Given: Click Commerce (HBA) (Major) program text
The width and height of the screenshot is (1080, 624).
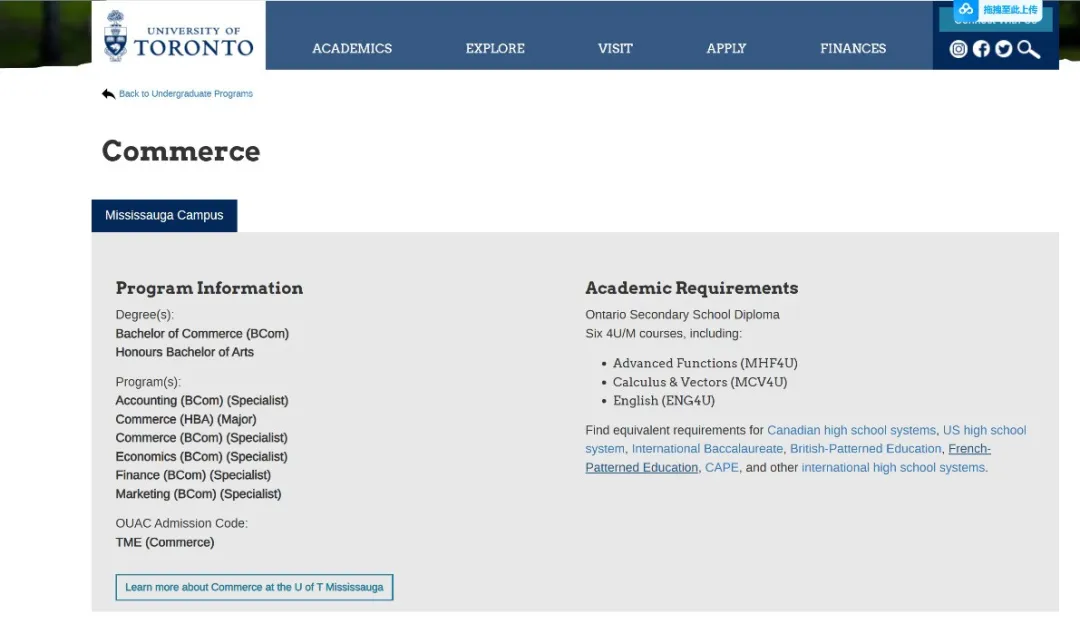Looking at the screenshot, I should (186, 419).
